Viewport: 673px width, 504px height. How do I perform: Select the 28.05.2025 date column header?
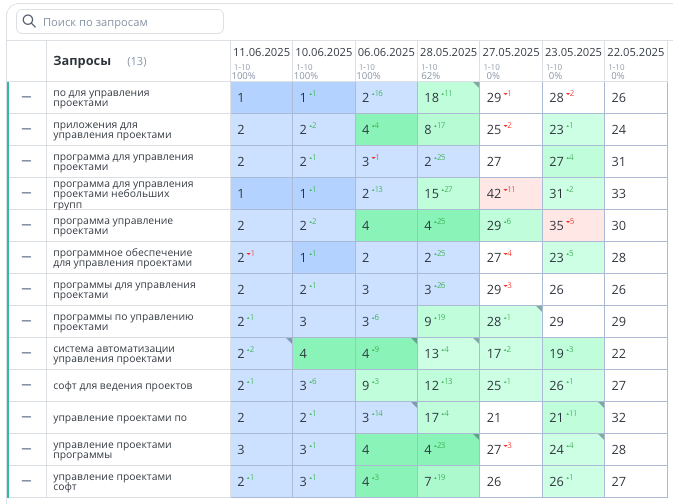point(447,52)
